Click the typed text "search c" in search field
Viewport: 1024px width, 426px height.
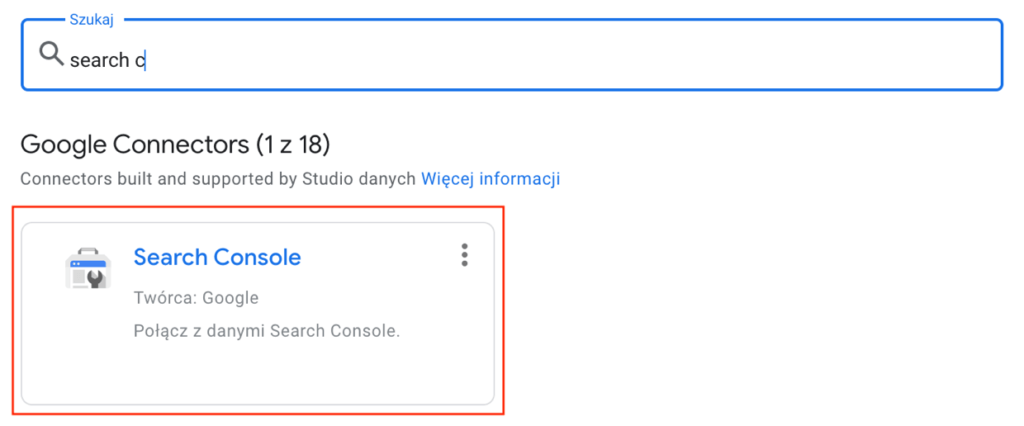pos(106,60)
